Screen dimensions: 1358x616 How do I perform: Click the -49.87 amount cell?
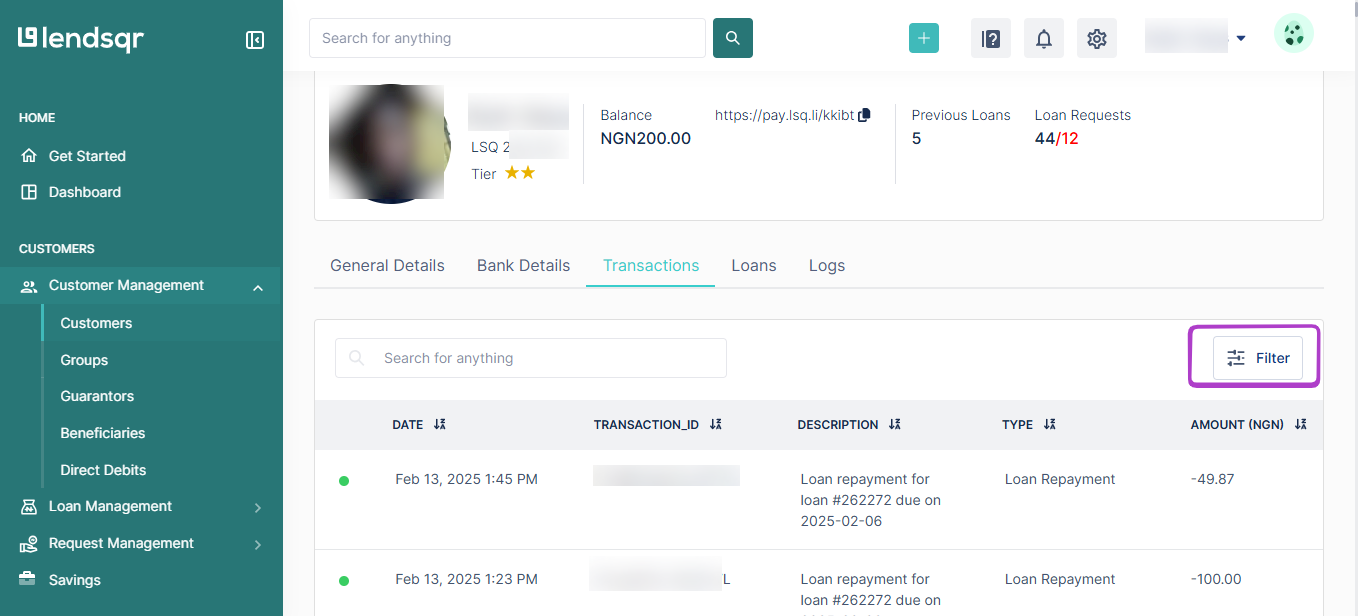1213,479
